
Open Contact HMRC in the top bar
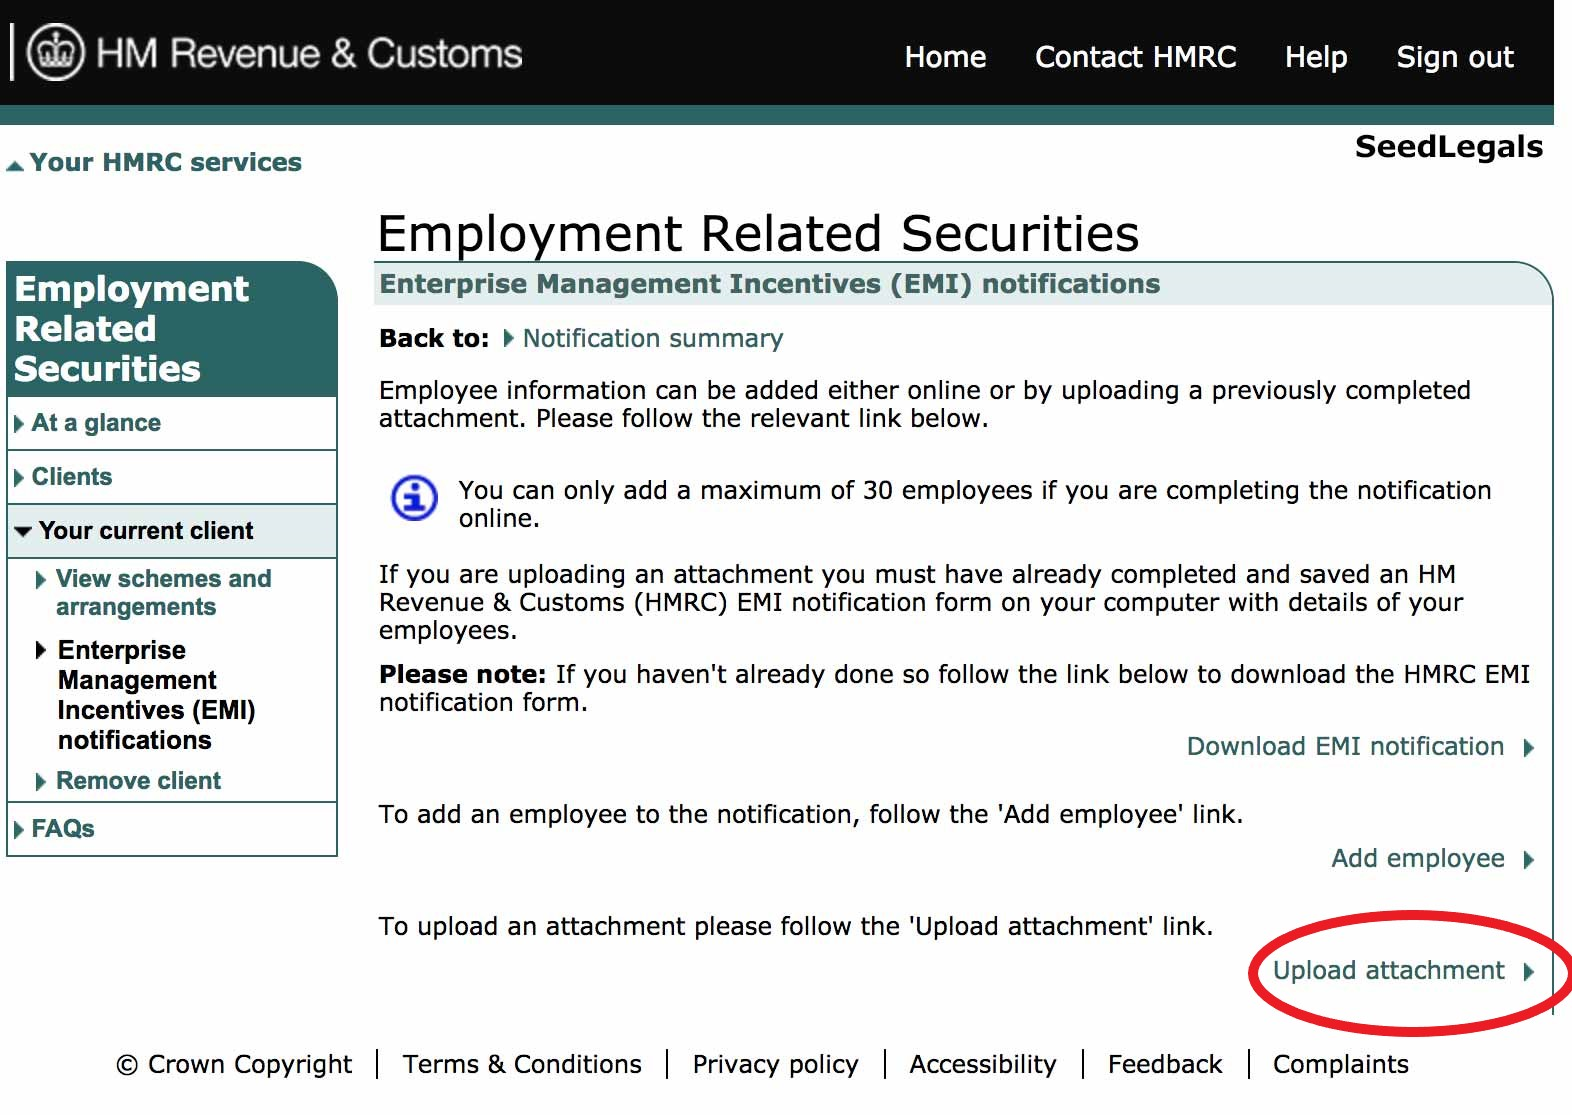tap(1135, 57)
